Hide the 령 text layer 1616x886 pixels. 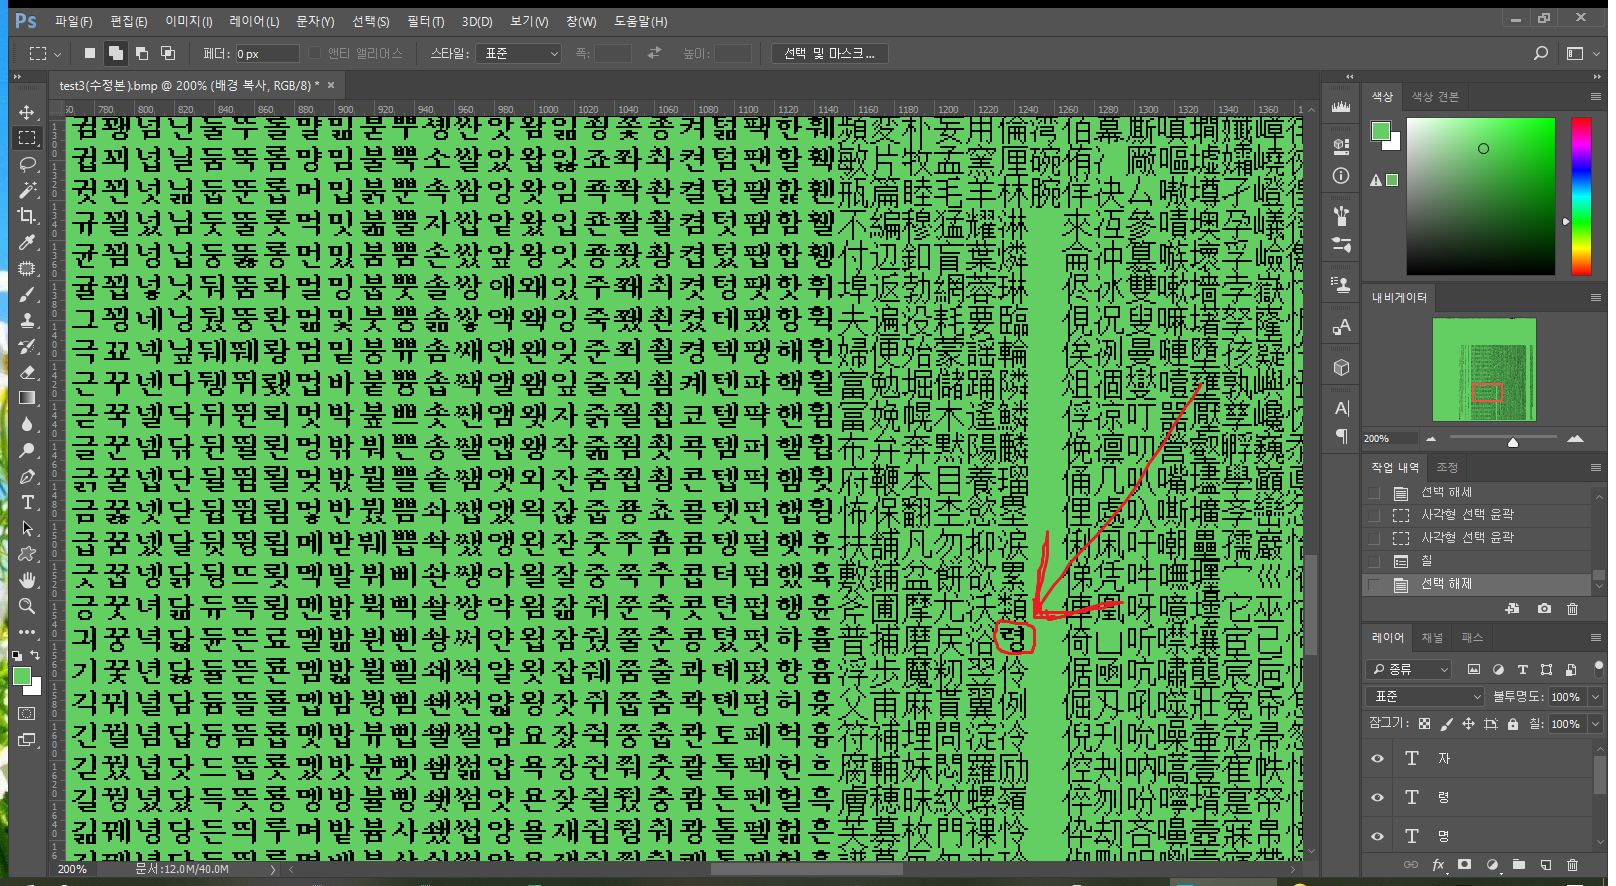[x=1378, y=797]
